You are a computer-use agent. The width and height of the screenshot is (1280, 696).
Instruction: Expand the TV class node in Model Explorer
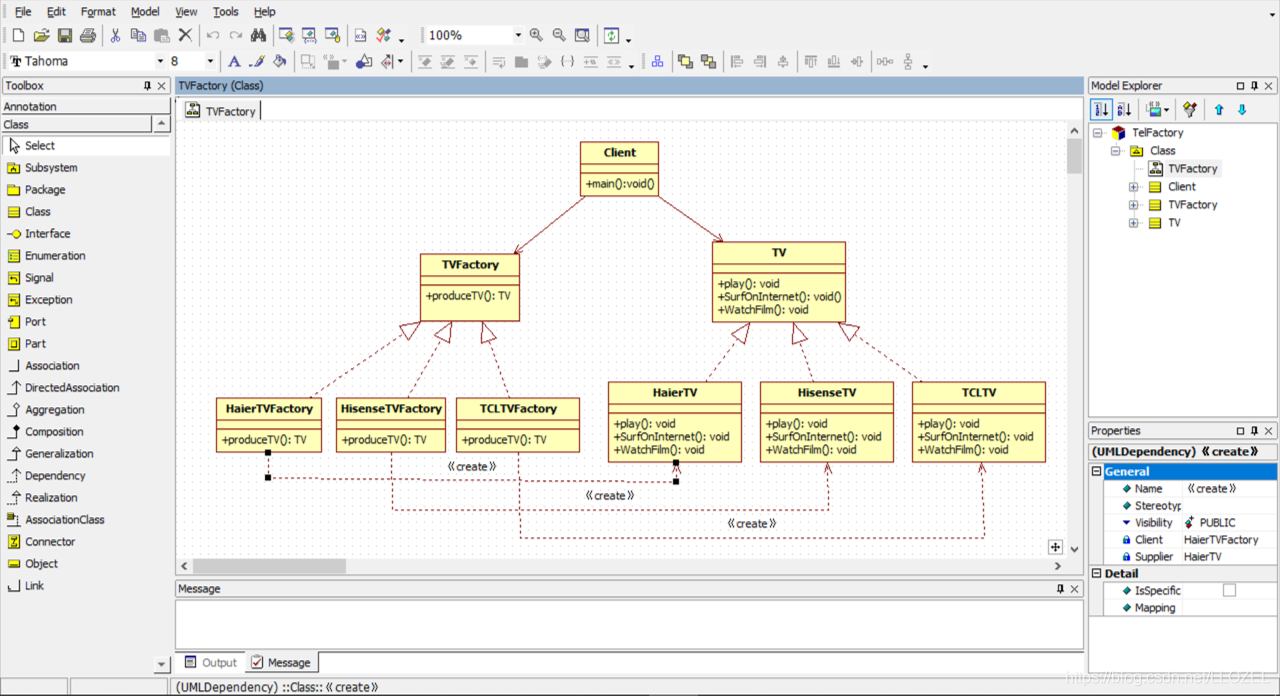point(1133,223)
